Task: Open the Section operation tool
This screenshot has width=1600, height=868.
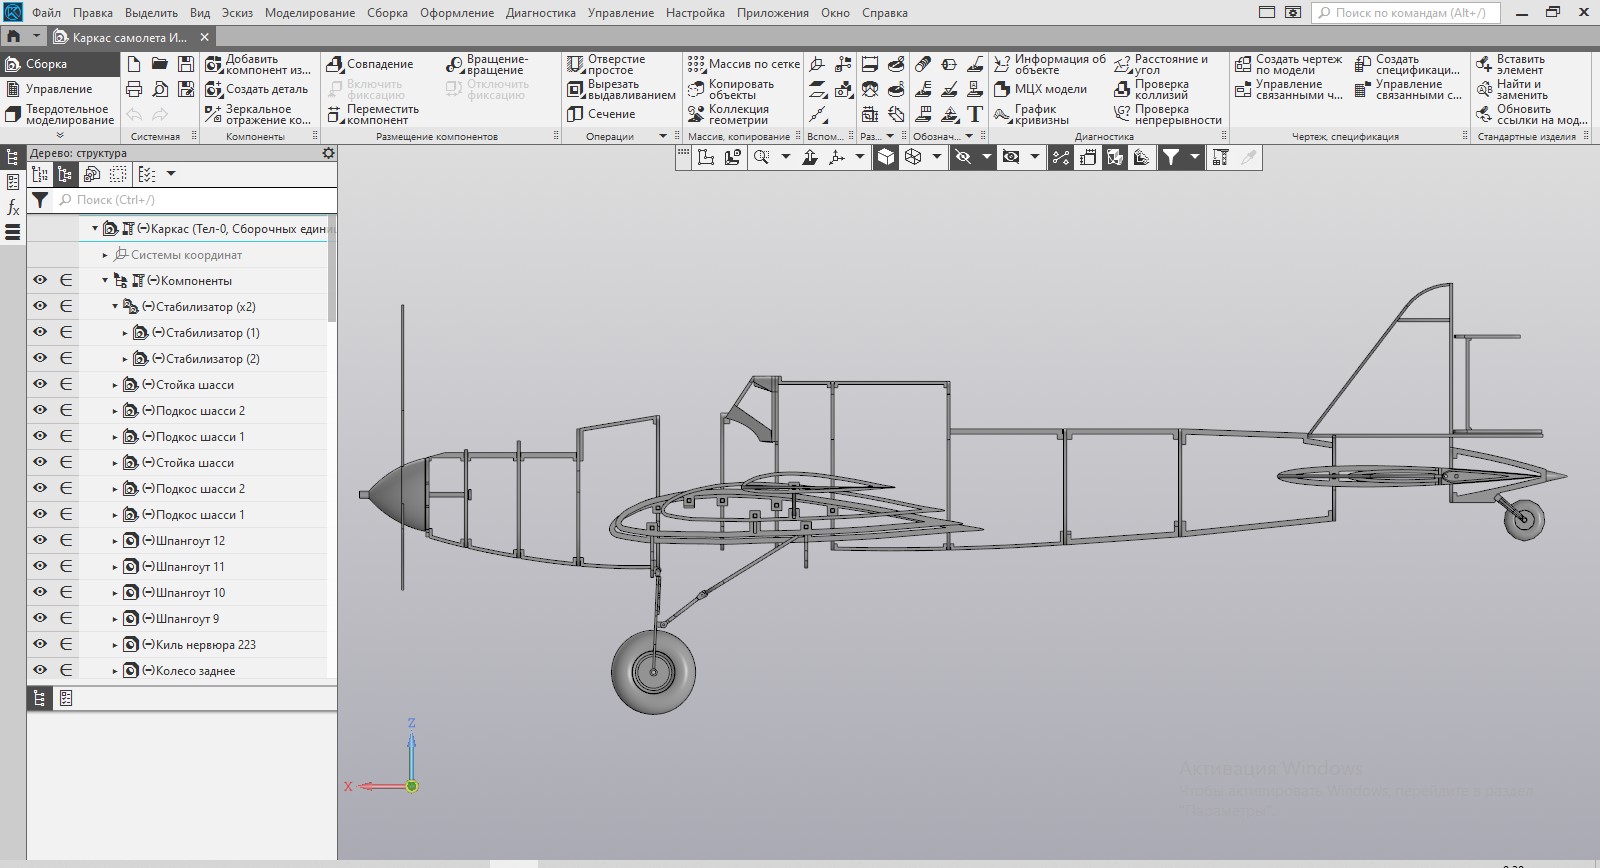Action: (x=575, y=114)
